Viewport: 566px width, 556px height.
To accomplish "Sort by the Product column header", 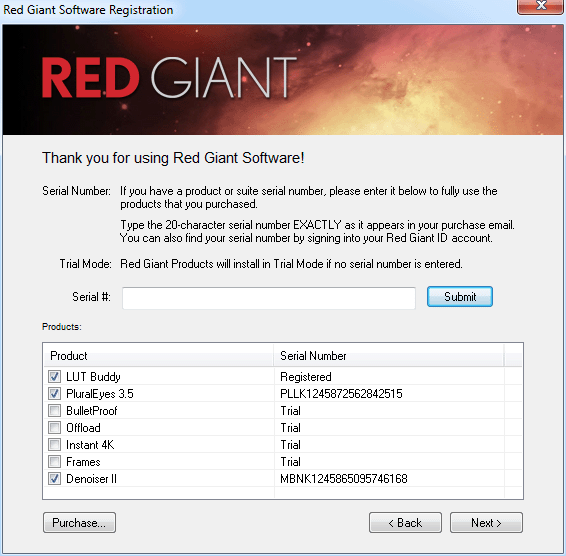I will [x=158, y=356].
